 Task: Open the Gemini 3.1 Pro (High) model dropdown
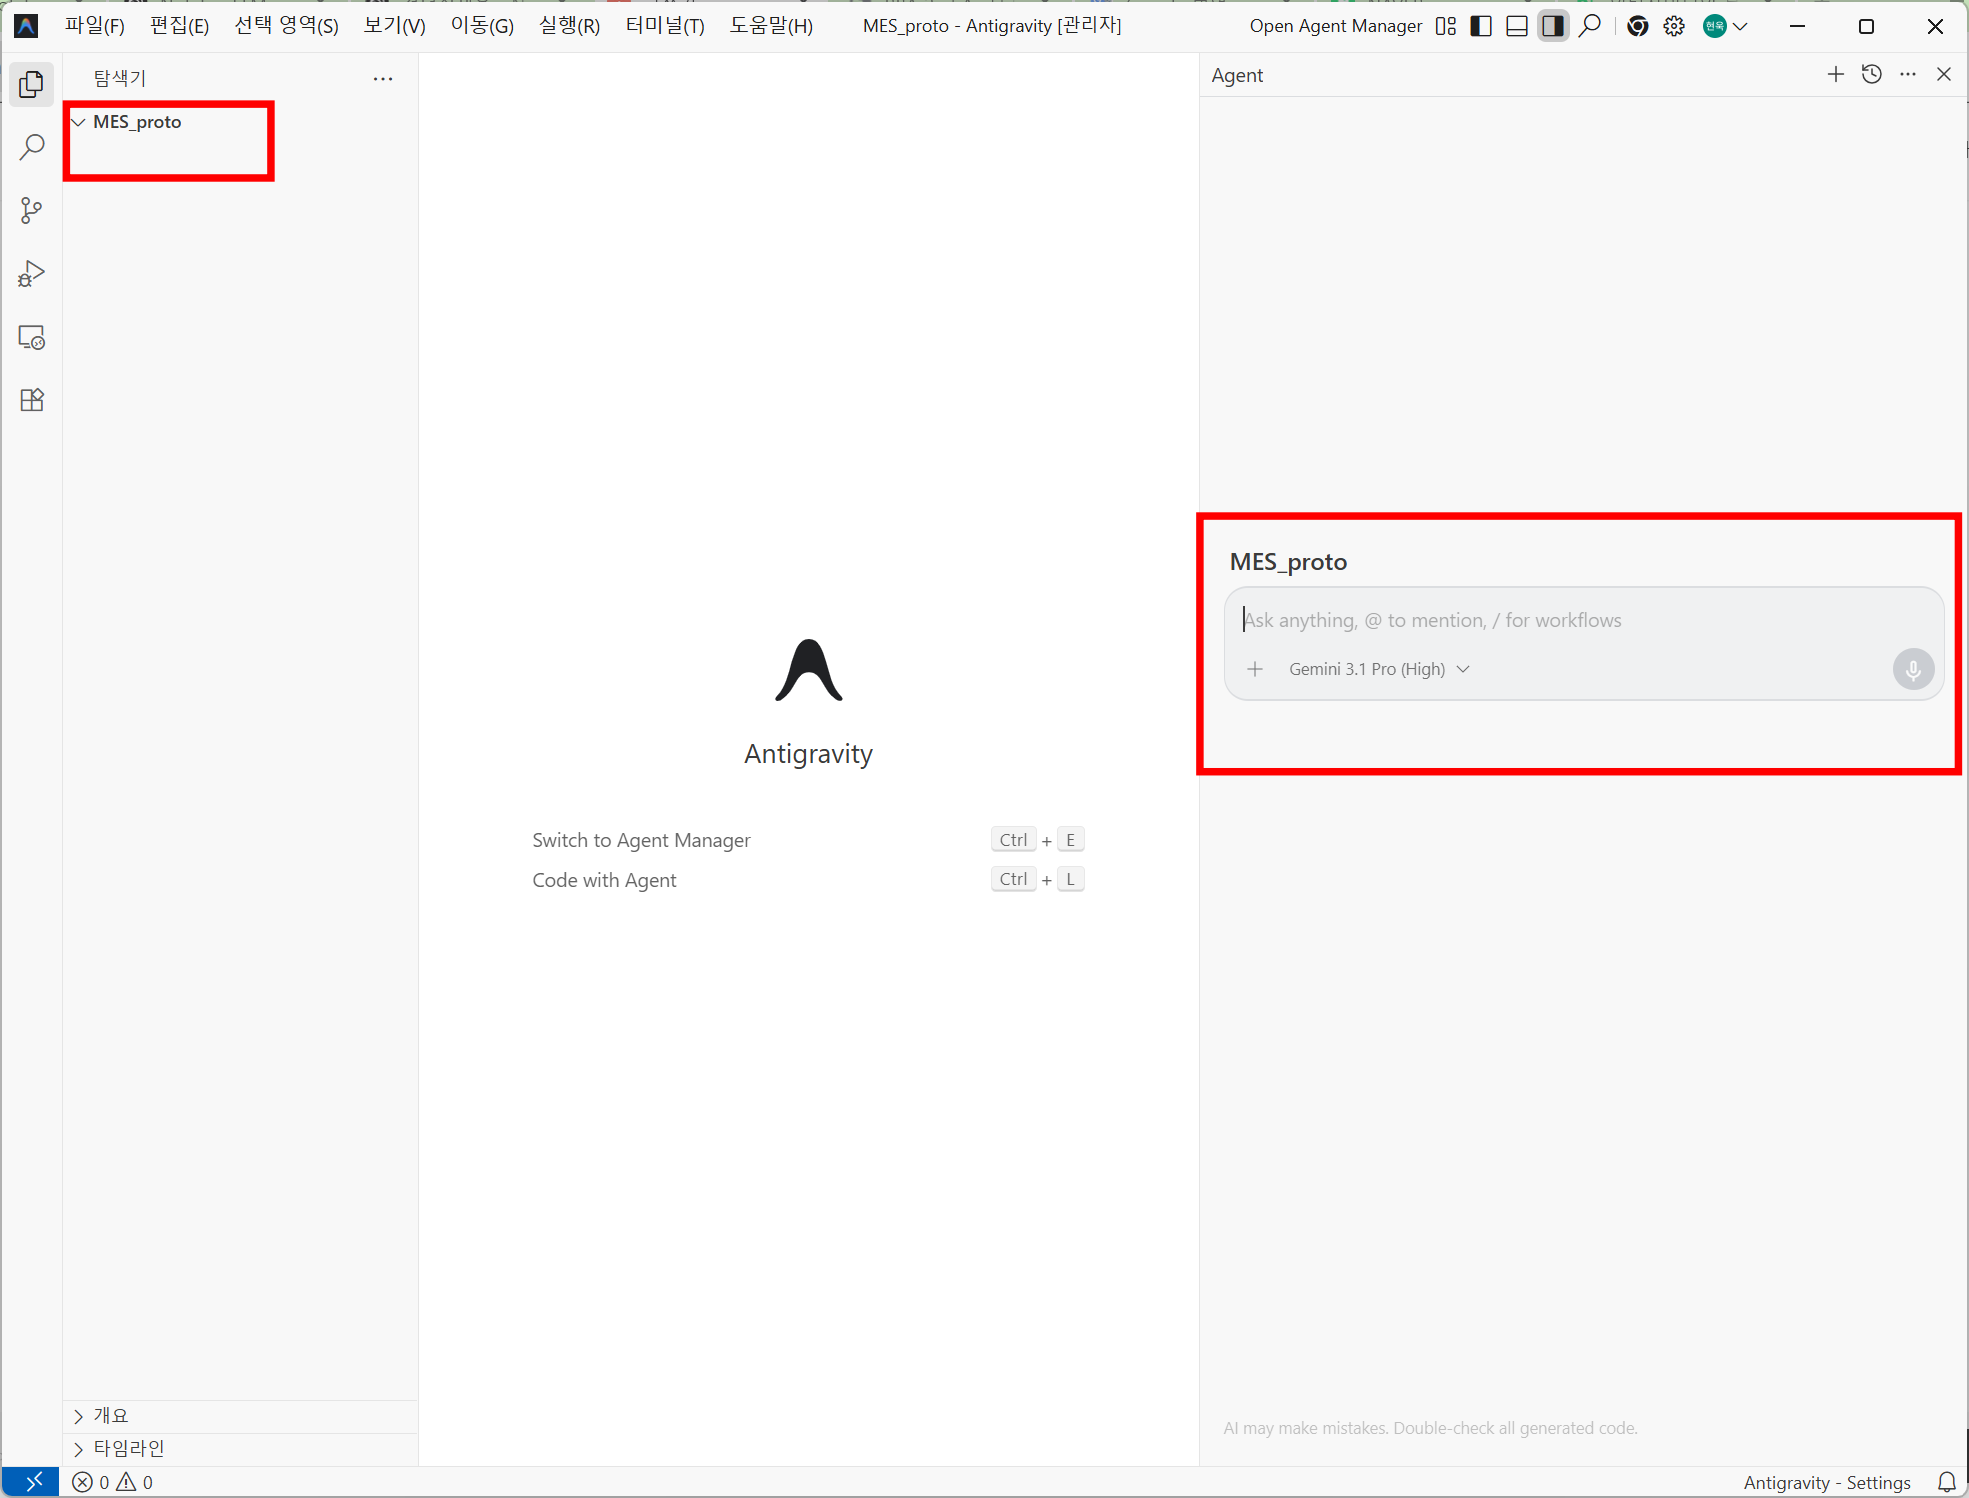pyautogui.click(x=1379, y=669)
